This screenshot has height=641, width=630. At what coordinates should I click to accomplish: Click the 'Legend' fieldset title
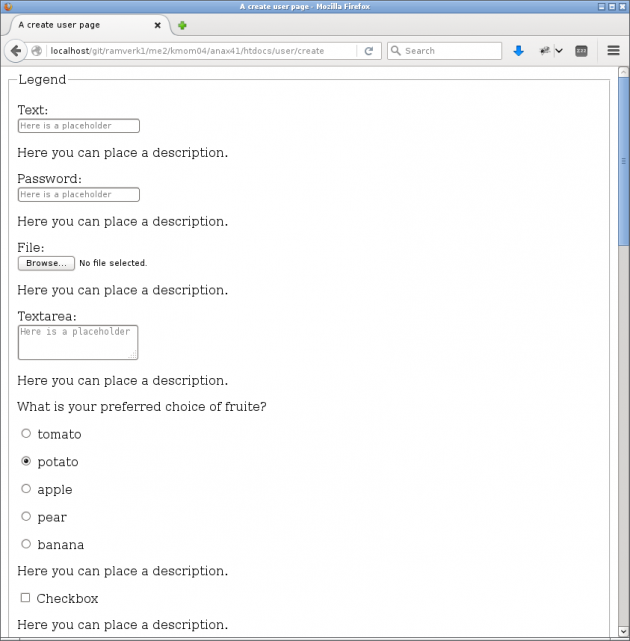(42, 79)
